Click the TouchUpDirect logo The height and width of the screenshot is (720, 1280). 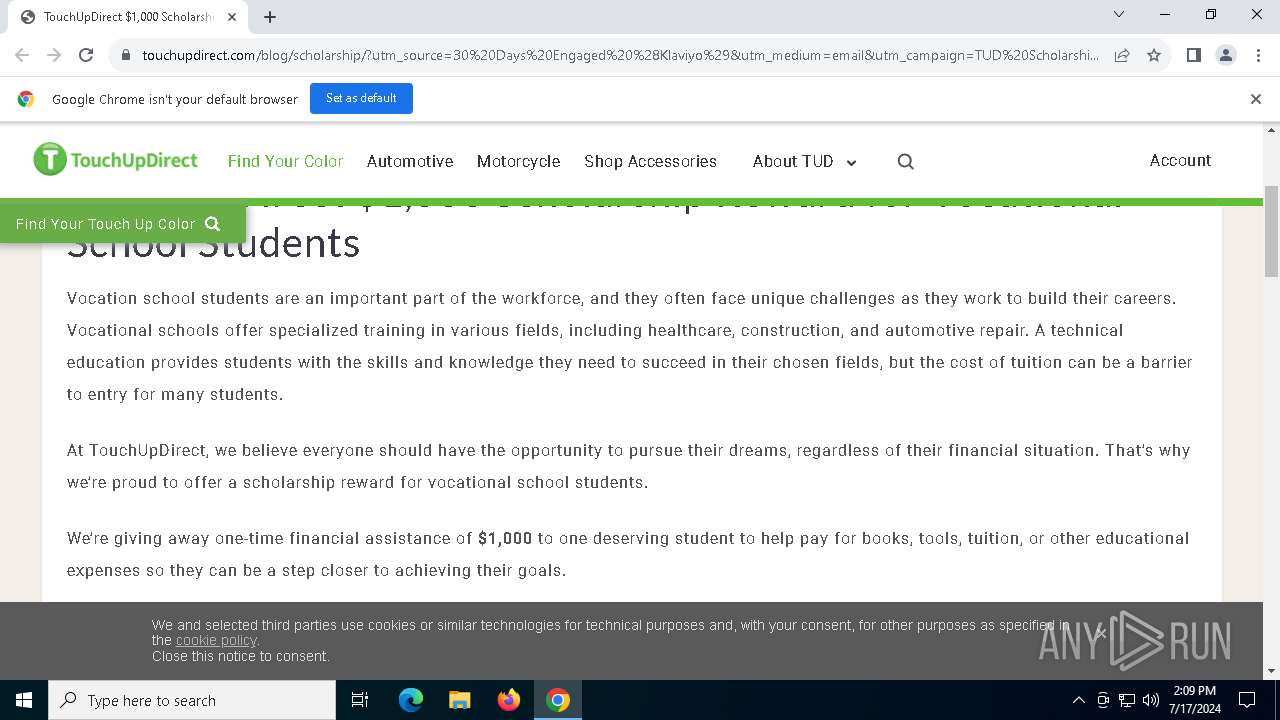[x=115, y=160]
